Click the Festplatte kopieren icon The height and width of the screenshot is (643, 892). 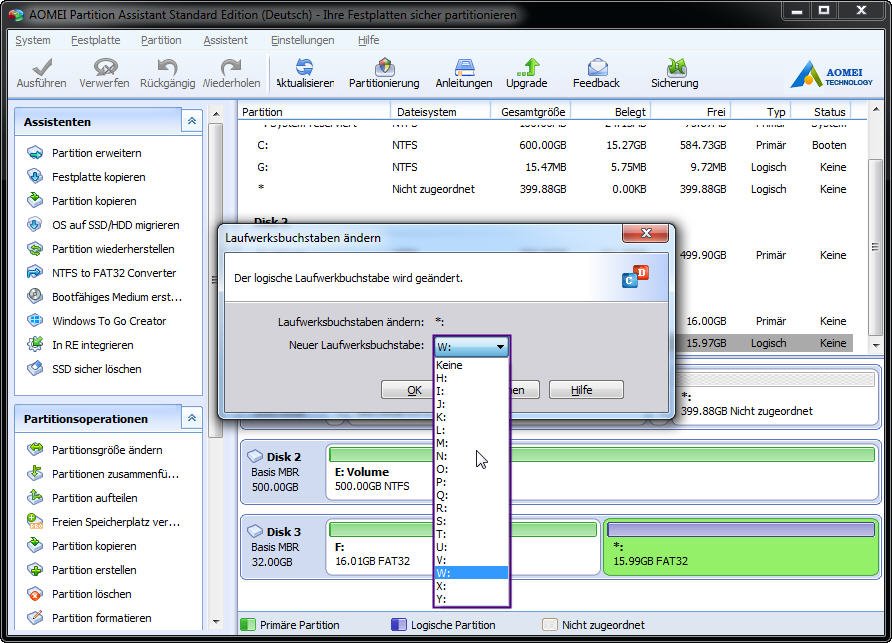(x=35, y=176)
